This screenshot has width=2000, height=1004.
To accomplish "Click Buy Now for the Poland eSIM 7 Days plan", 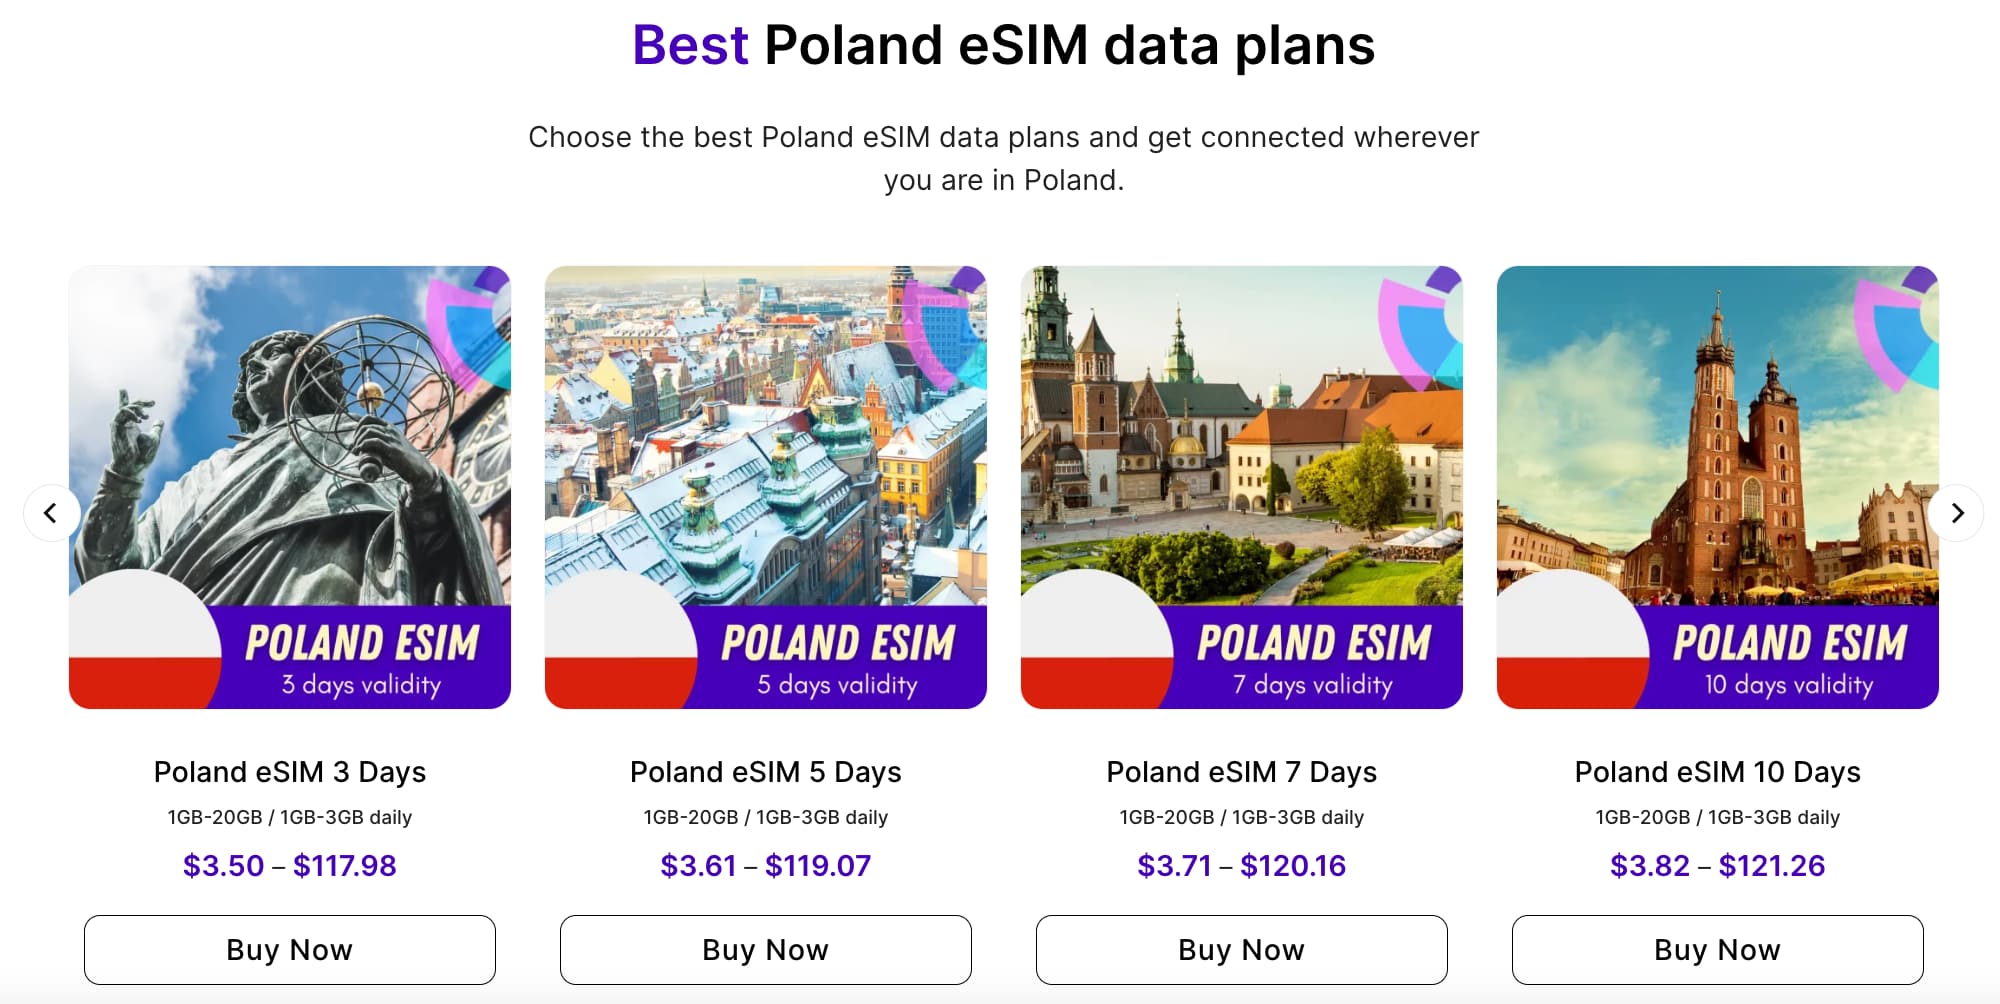I will click(1242, 949).
